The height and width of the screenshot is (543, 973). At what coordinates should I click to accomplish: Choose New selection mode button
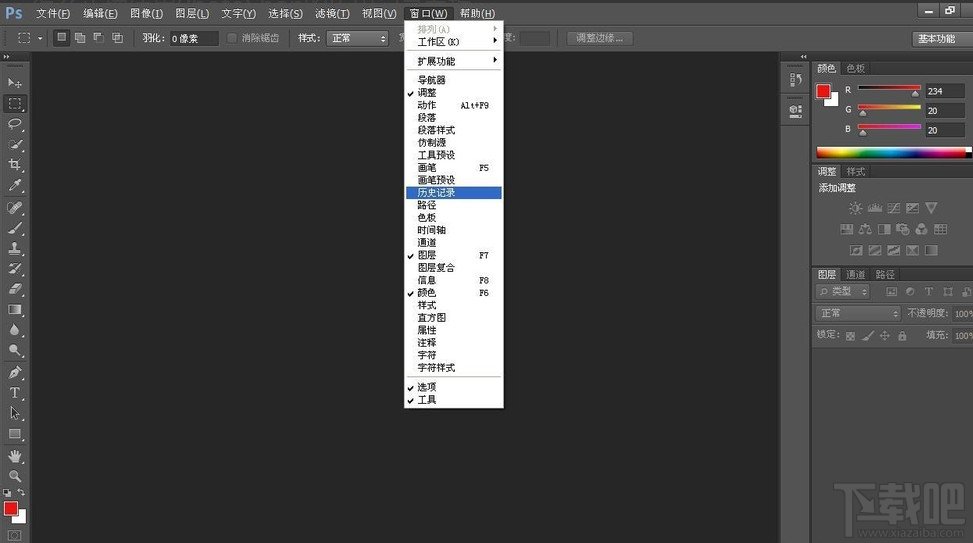click(61, 38)
